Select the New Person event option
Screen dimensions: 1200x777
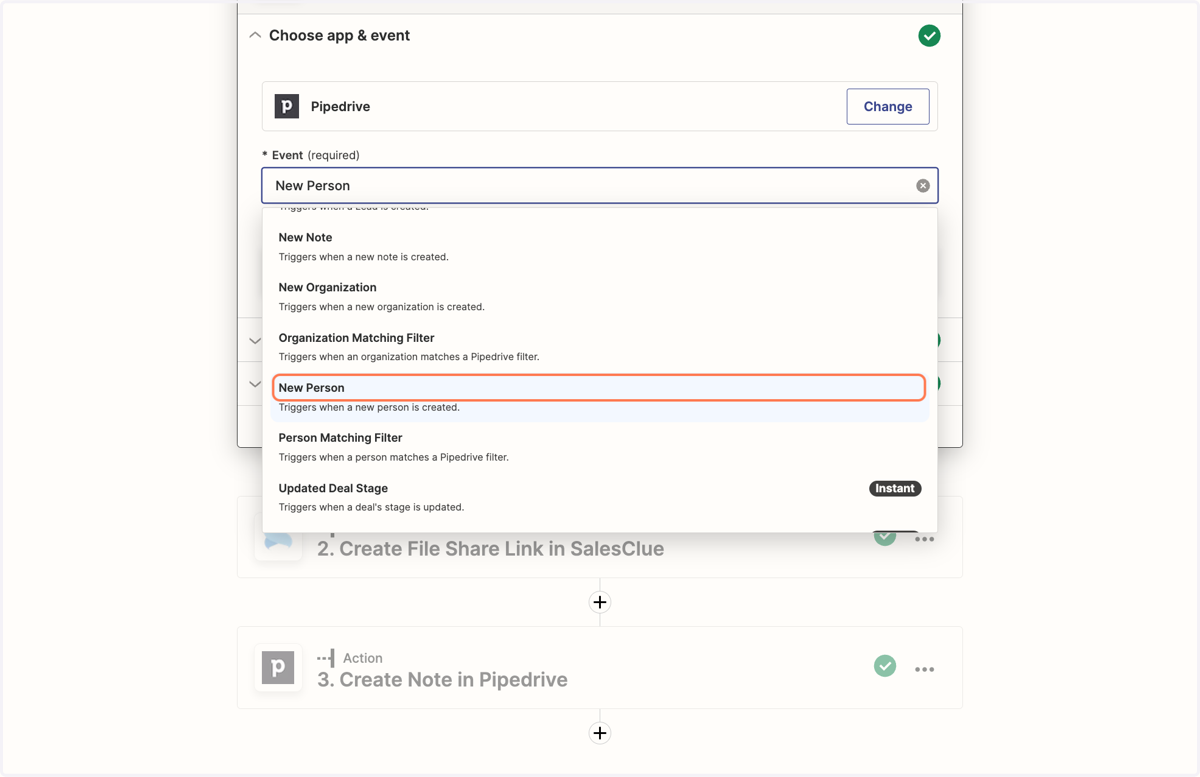(x=600, y=397)
